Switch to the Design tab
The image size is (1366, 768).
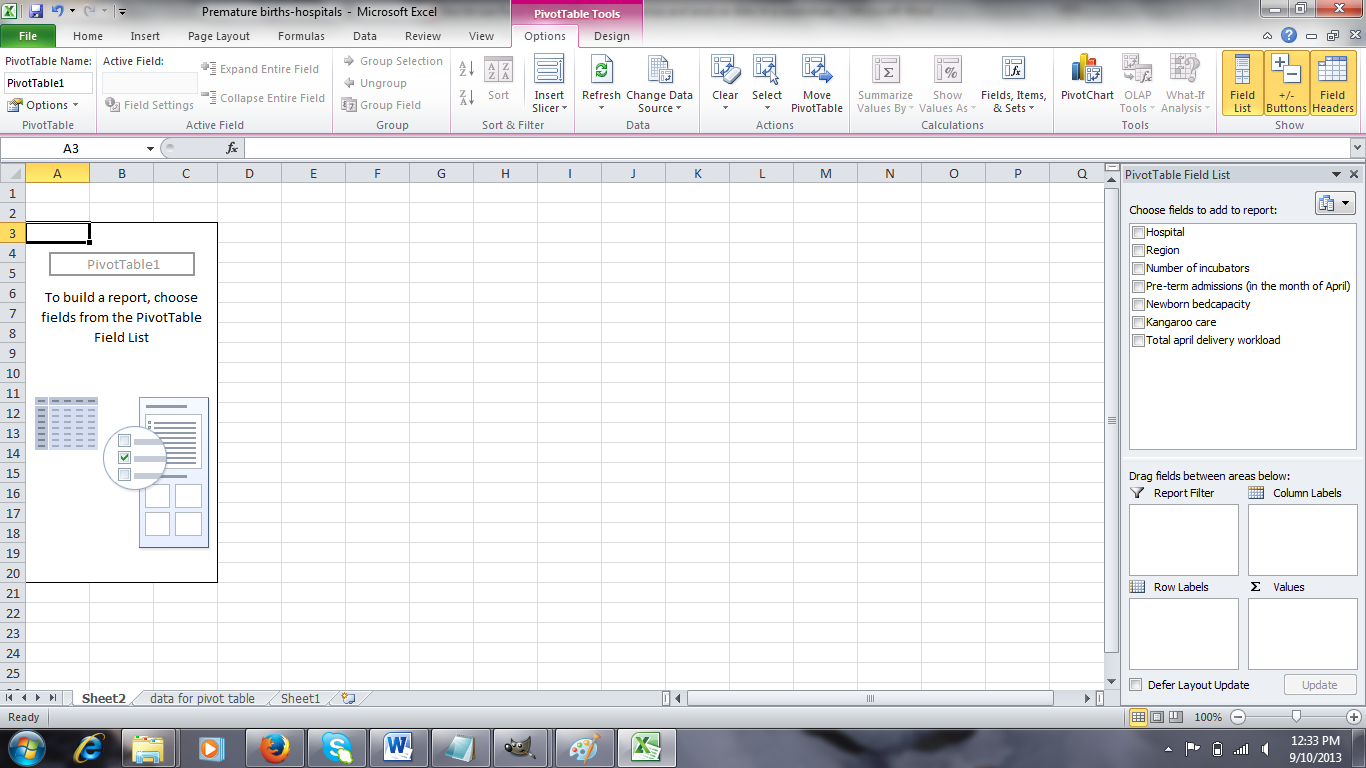pos(612,36)
